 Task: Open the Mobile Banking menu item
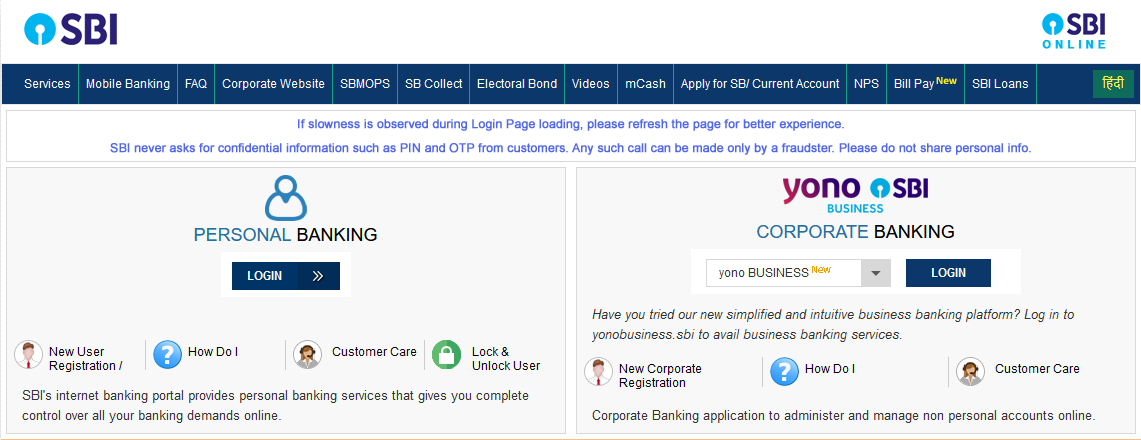128,84
